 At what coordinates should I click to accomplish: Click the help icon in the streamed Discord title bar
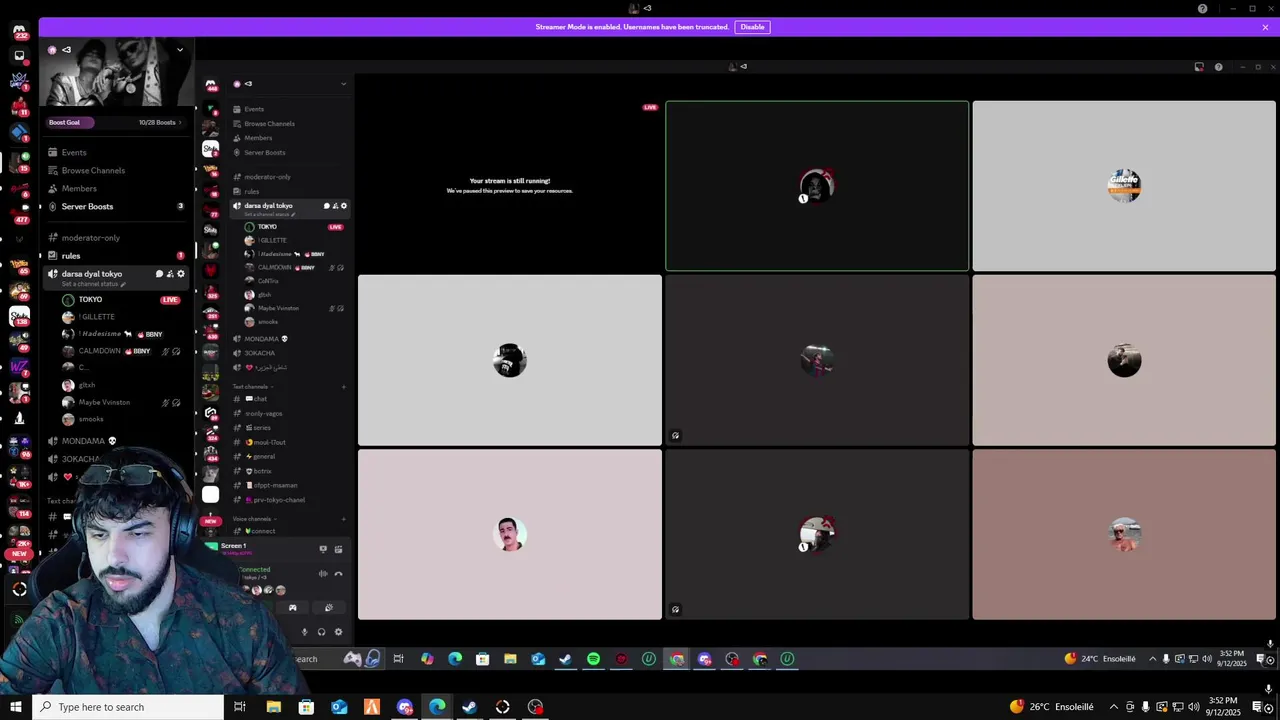1218,67
